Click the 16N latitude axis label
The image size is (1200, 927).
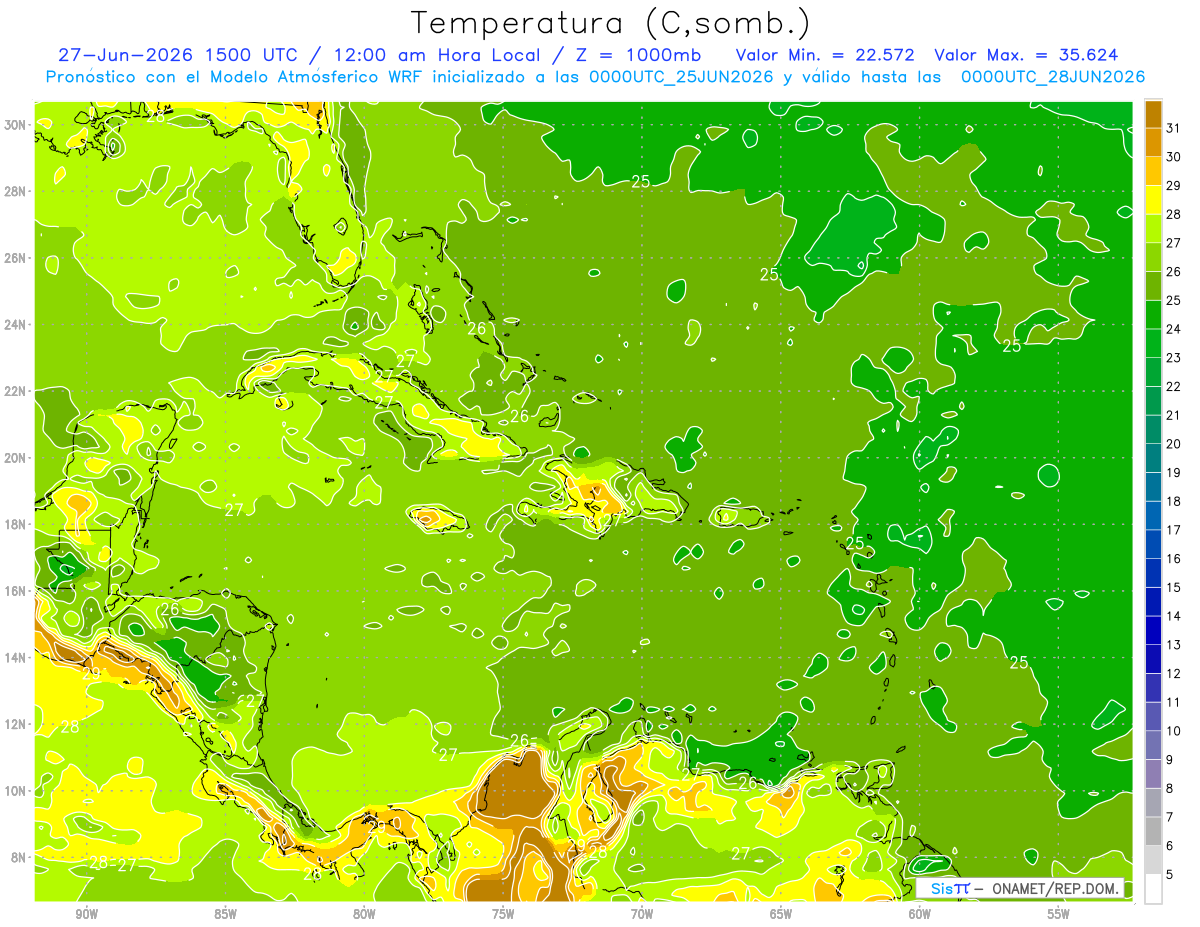(x=16, y=591)
